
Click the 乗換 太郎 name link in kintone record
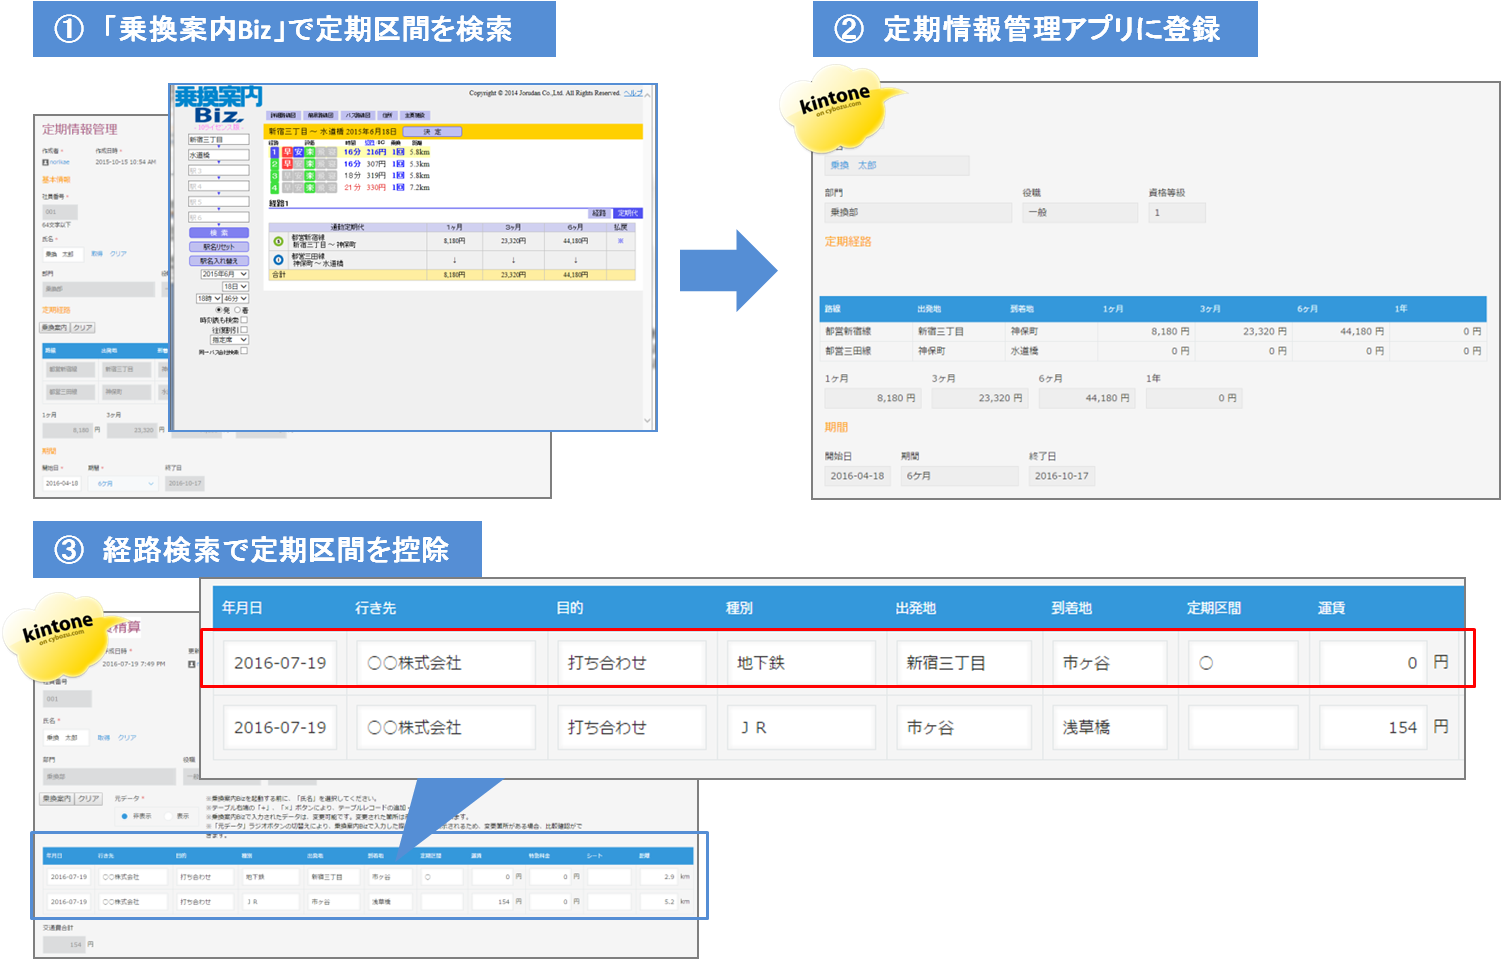[x=853, y=165]
